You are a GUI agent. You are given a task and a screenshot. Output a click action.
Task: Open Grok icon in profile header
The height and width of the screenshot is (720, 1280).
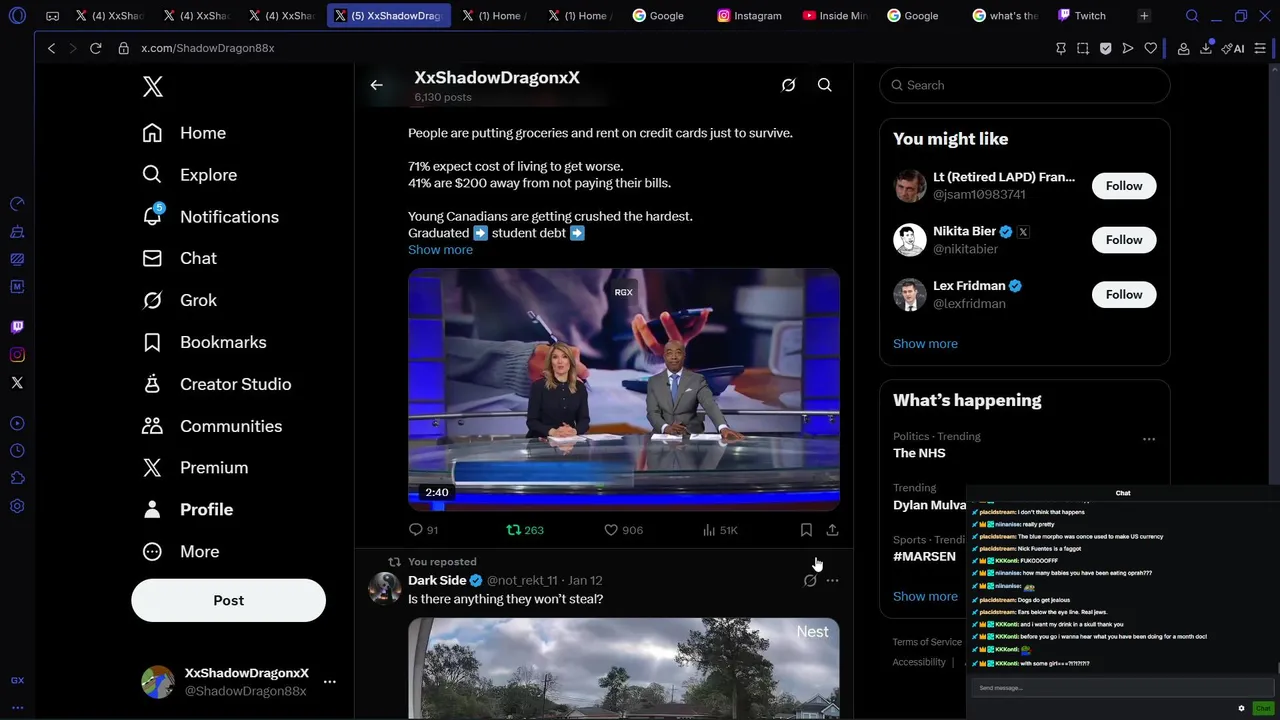pos(788,85)
